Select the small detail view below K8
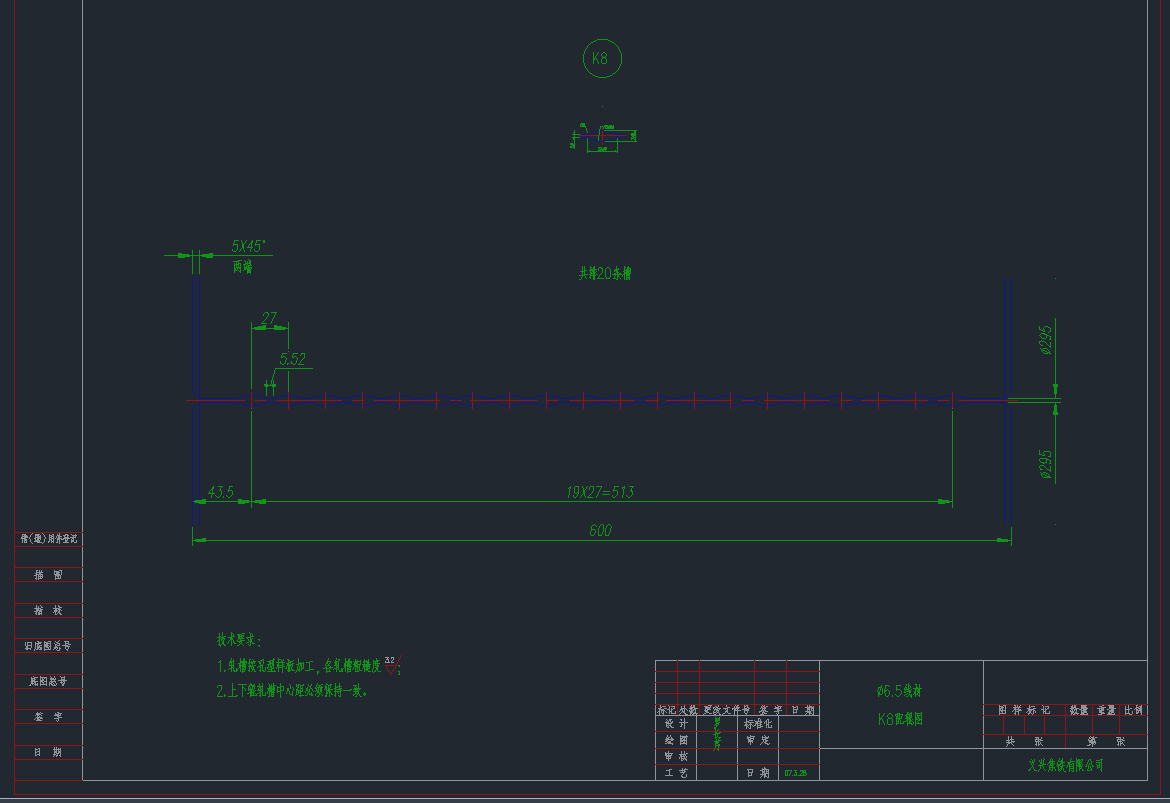The width and height of the screenshot is (1170, 803). (604, 137)
